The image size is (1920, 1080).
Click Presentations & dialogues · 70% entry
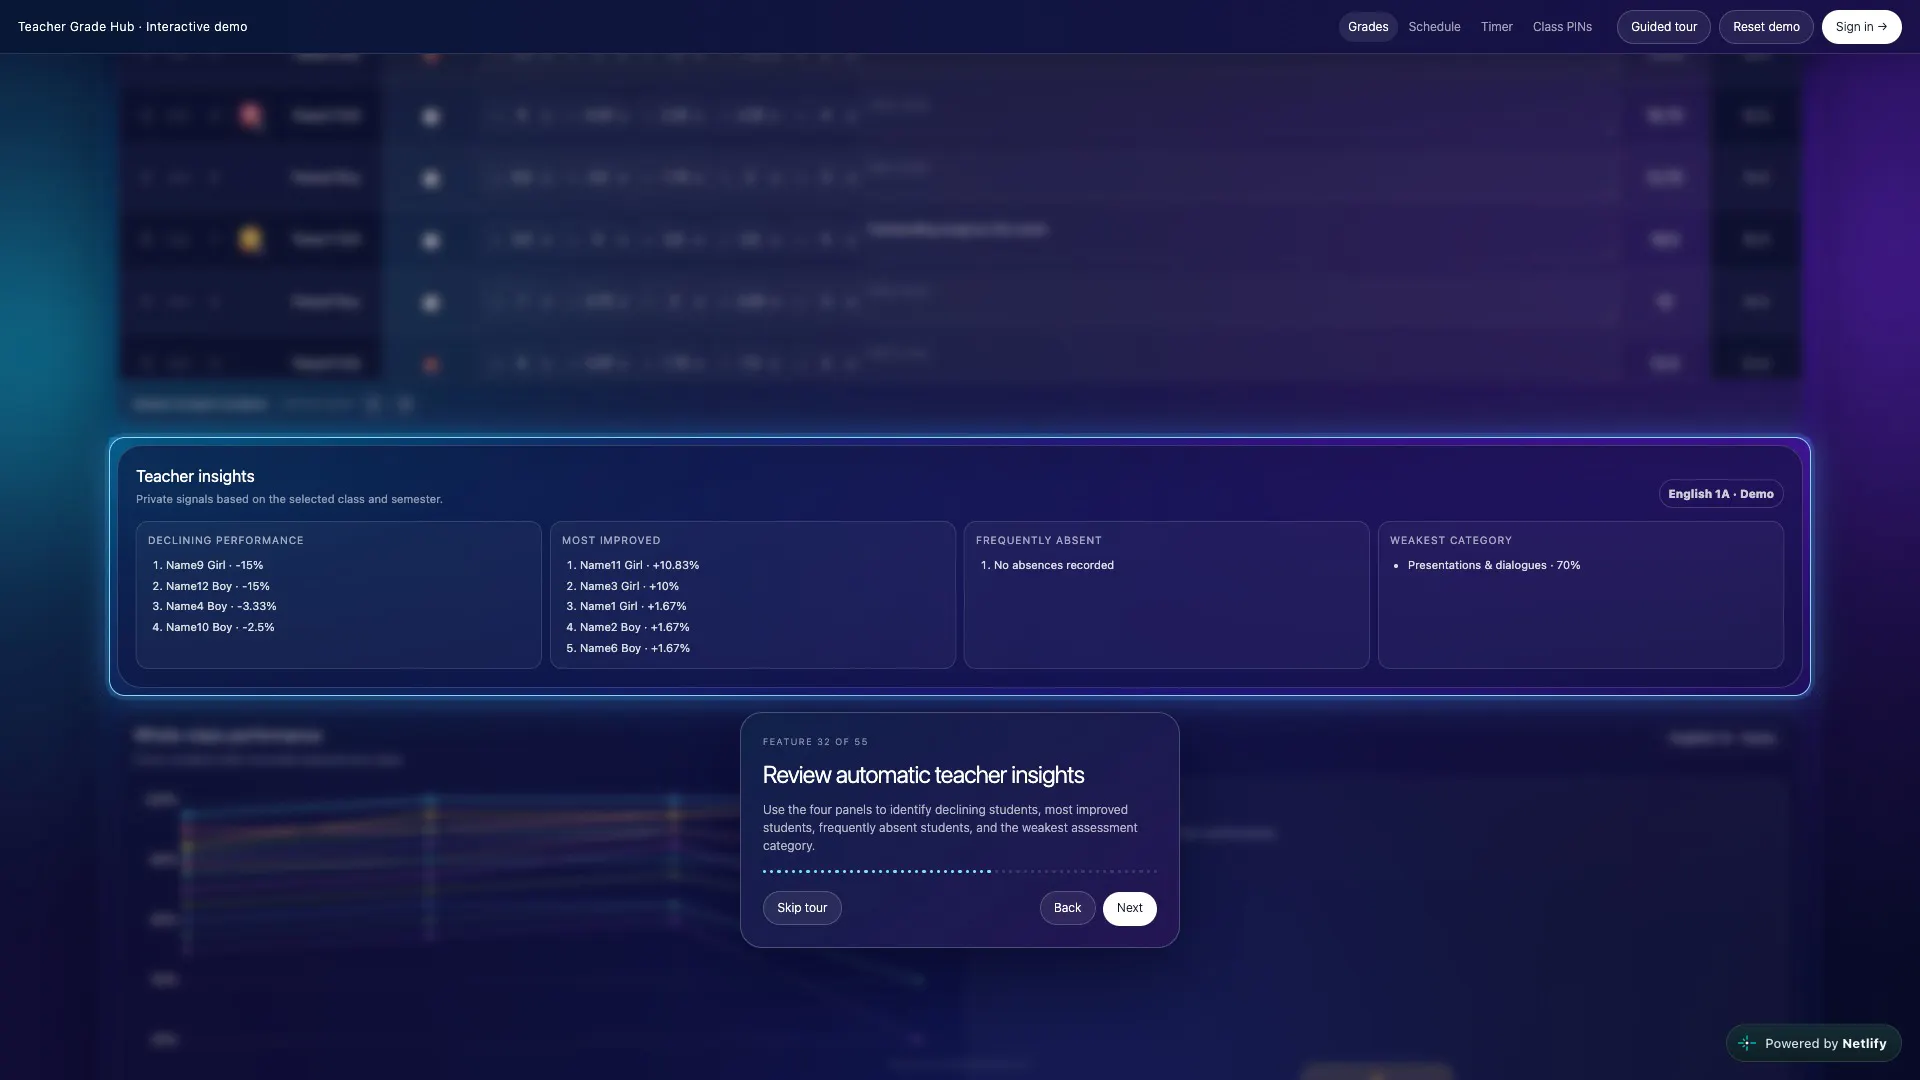tap(1494, 566)
